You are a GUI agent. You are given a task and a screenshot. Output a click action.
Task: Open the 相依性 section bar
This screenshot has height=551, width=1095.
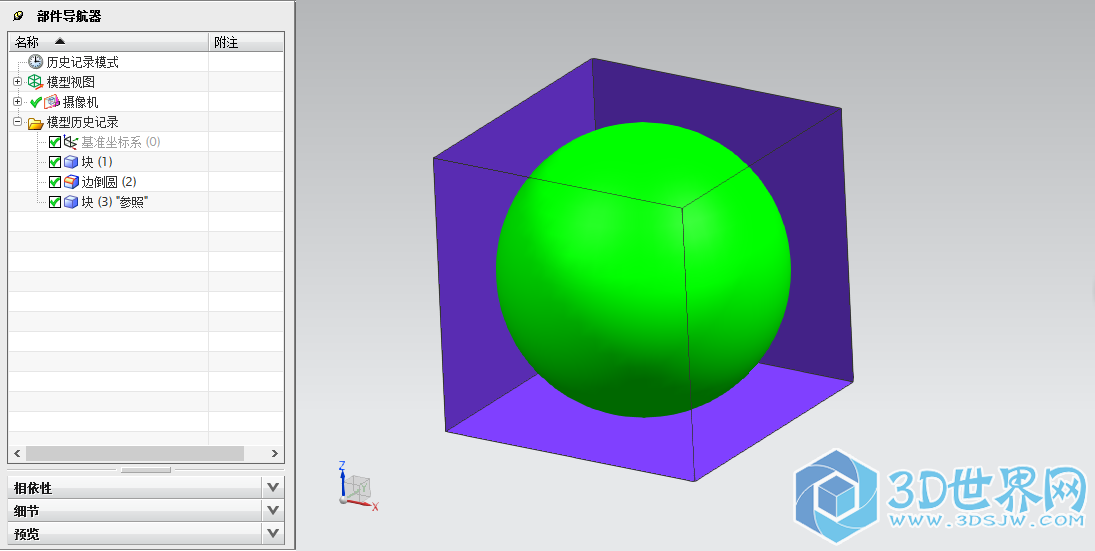(146, 487)
